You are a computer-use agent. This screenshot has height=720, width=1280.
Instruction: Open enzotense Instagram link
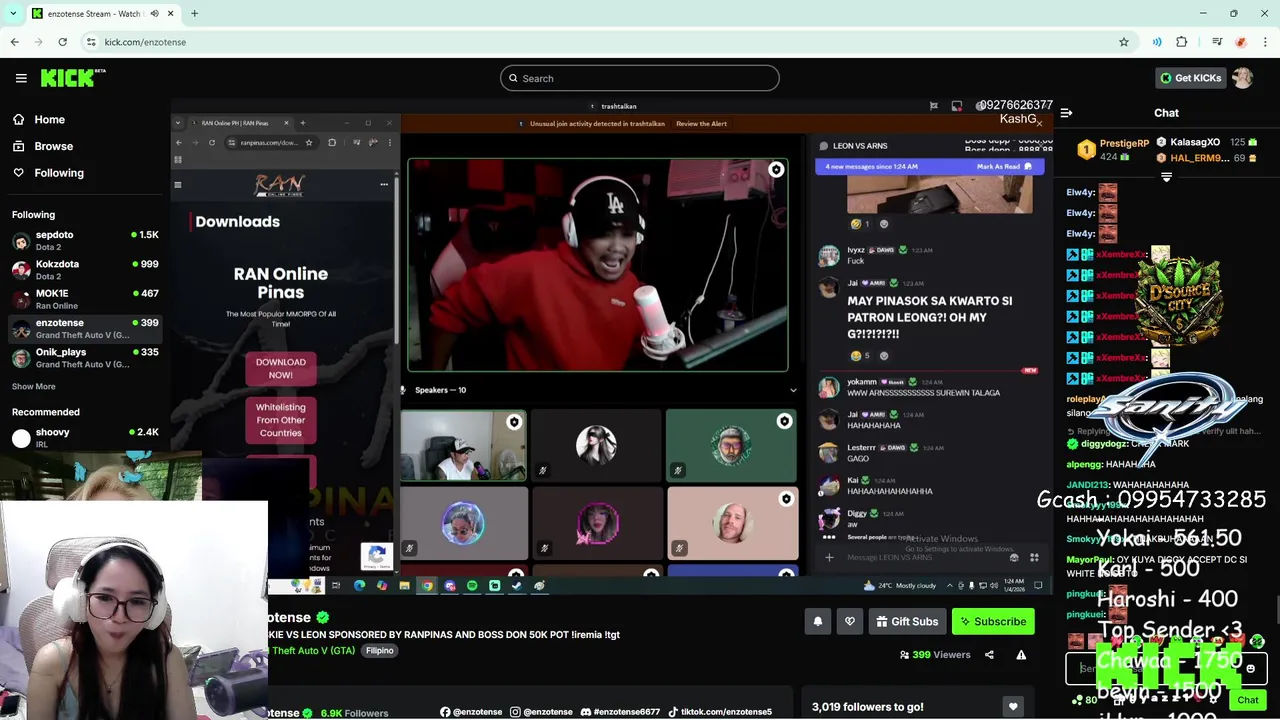pyautogui.click(x=541, y=712)
